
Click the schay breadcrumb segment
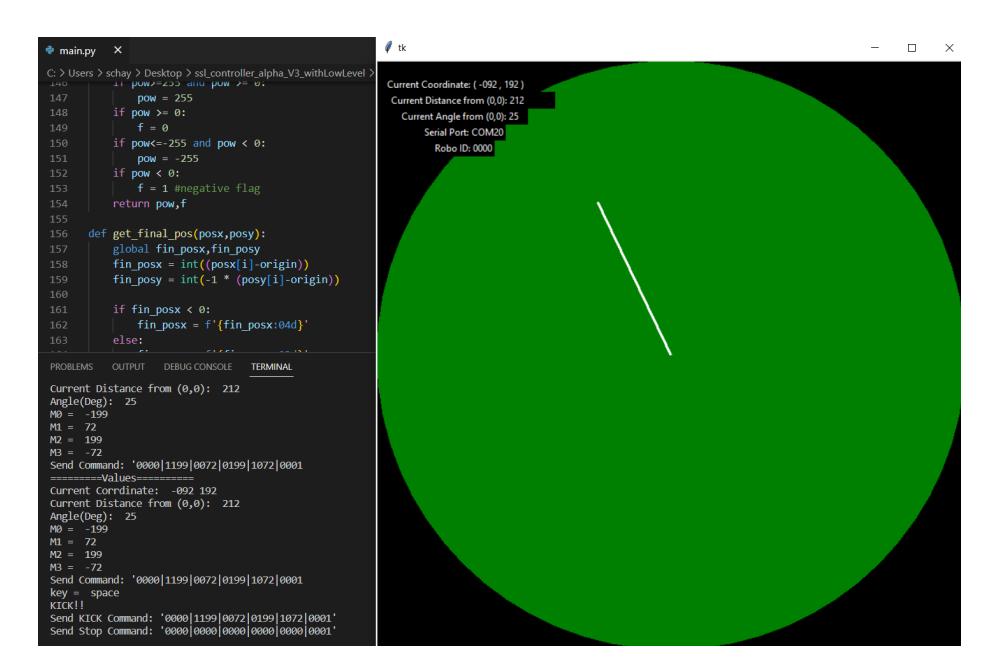tap(118, 73)
